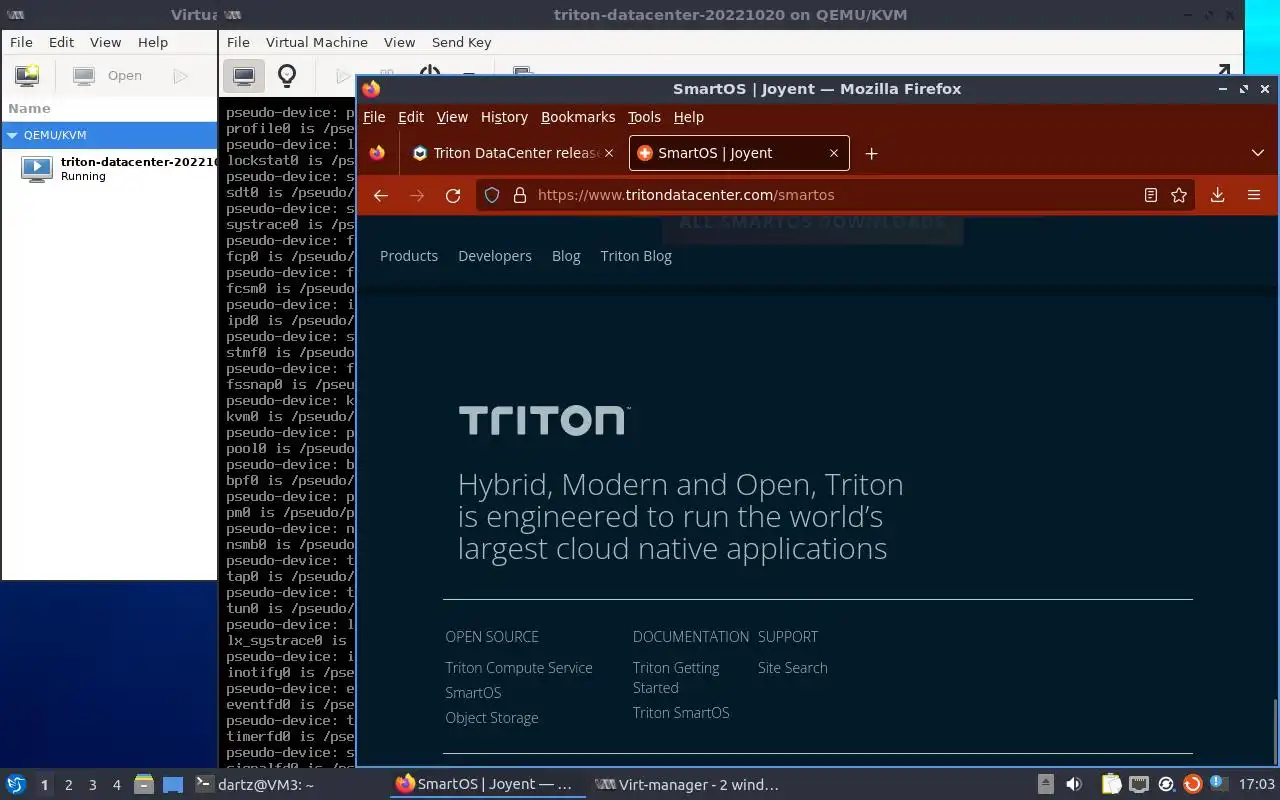Open the View menu in the VM console window
This screenshot has height=800, width=1280.
tap(399, 42)
